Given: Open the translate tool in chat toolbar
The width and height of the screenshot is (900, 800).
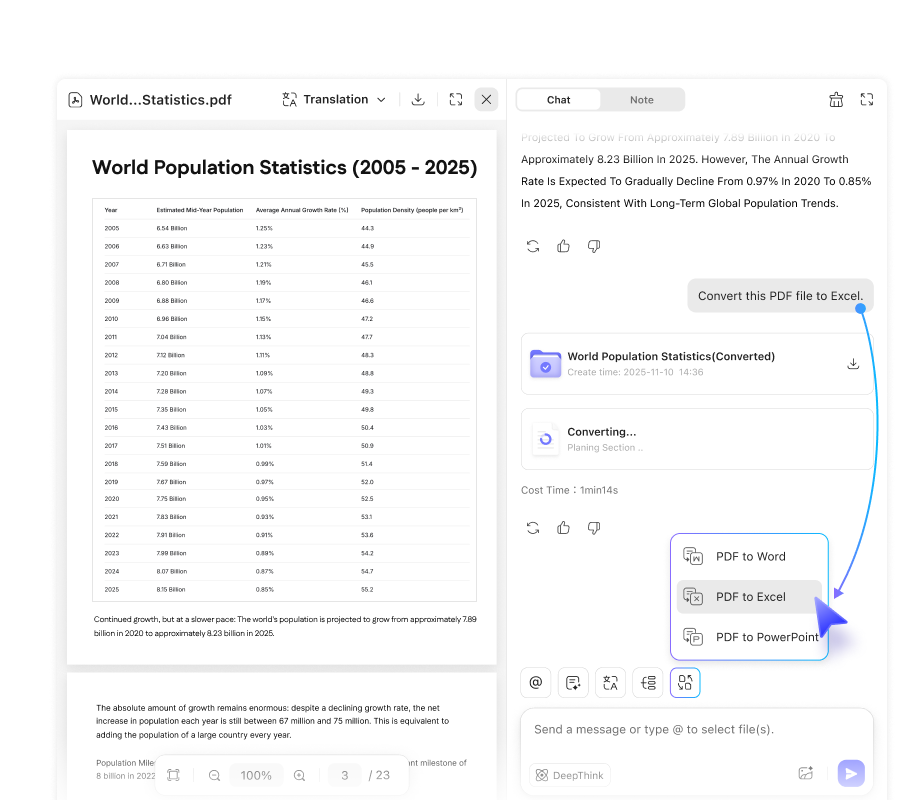Looking at the screenshot, I should tap(610, 682).
